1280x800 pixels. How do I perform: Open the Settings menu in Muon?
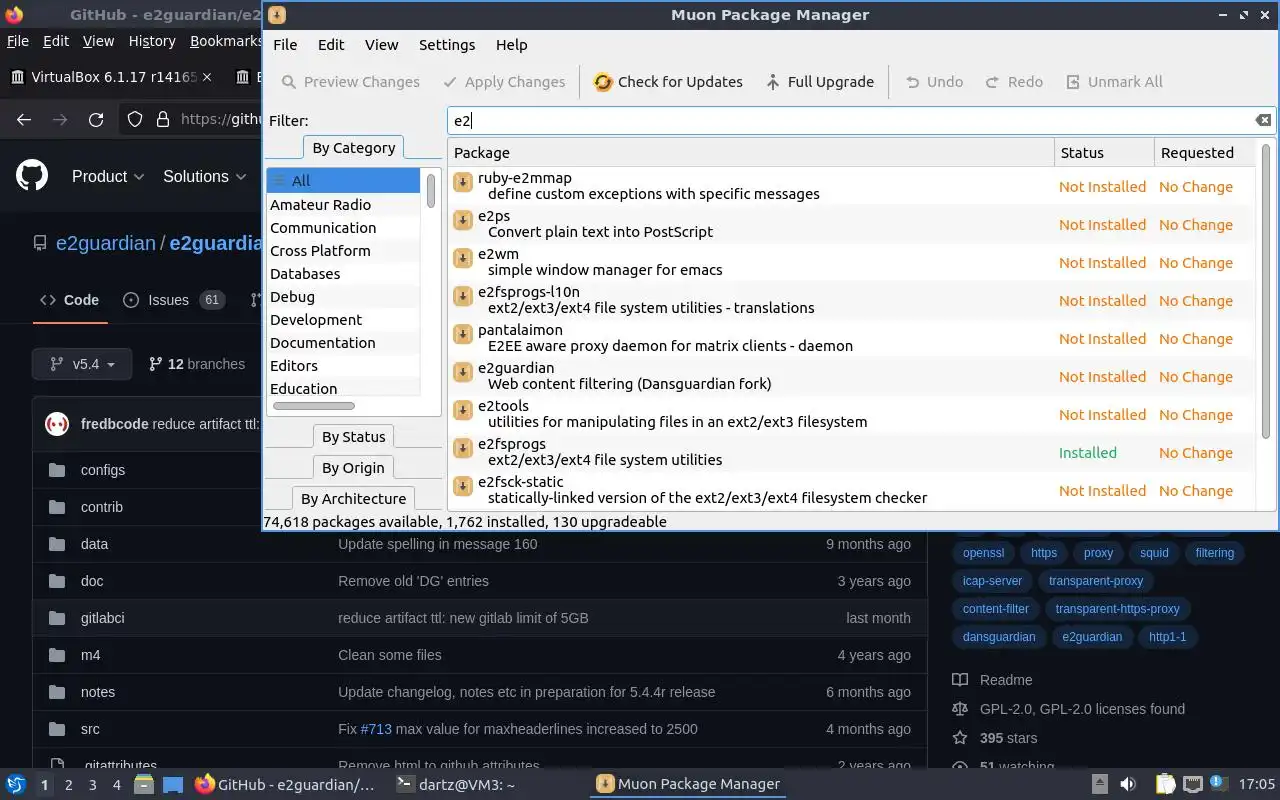coord(447,45)
